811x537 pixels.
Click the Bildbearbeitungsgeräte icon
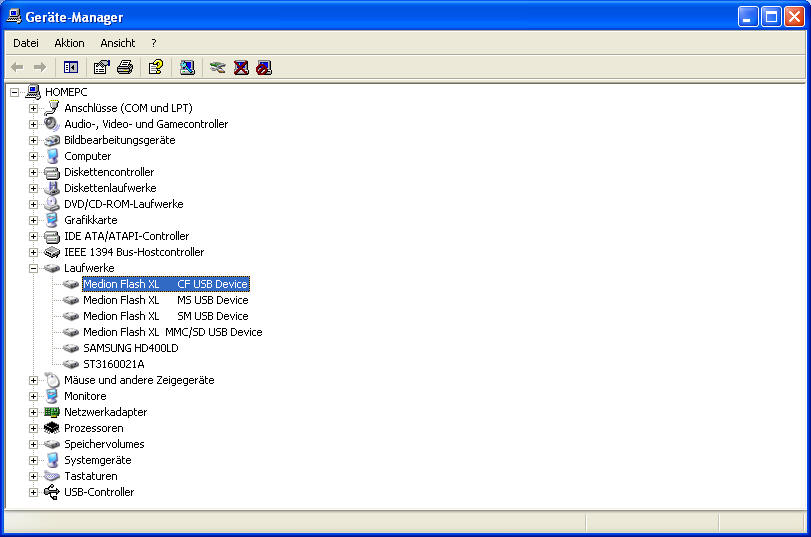pyautogui.click(x=52, y=140)
